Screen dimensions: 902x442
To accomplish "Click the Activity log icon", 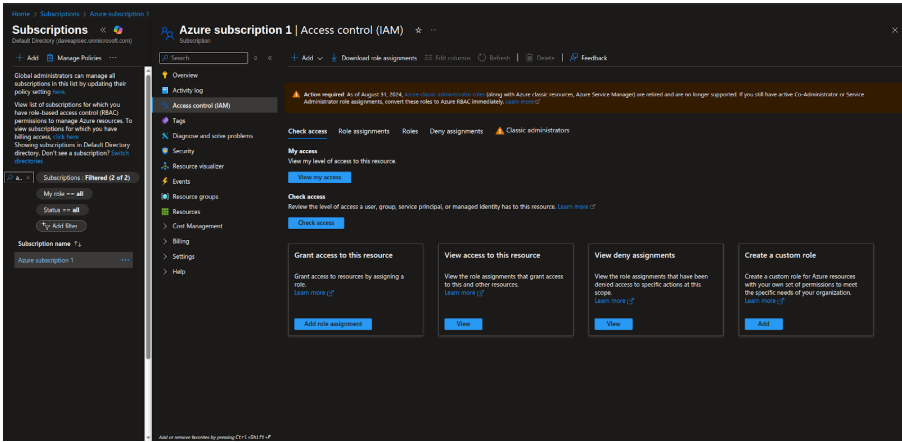I will [x=165, y=90].
